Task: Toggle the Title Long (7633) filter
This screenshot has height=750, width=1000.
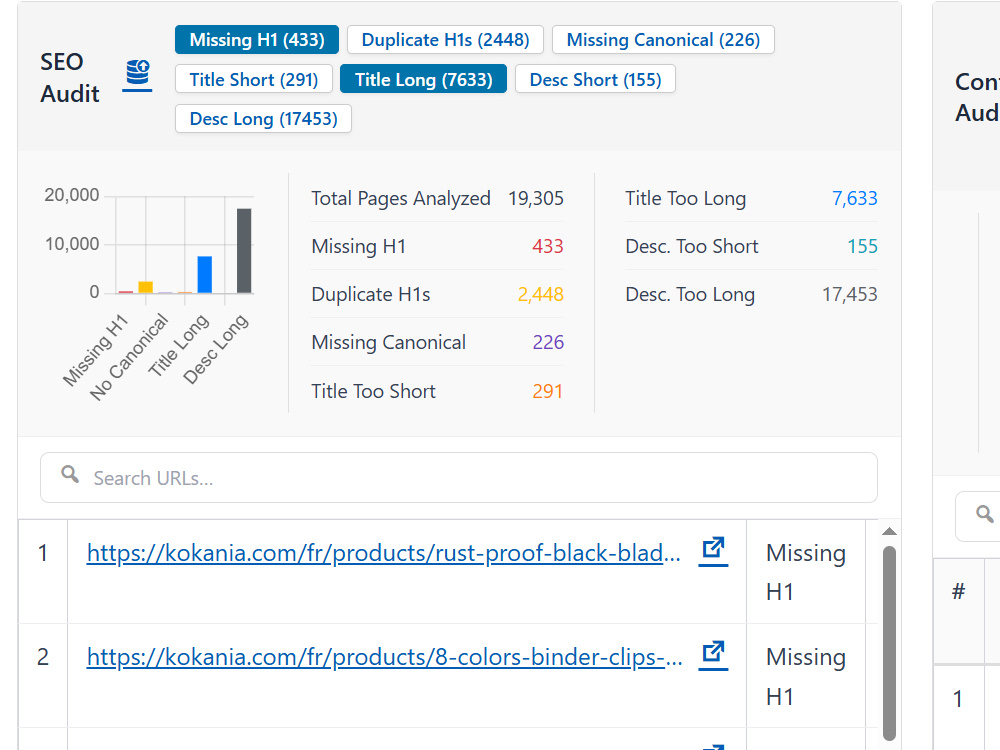Action: (x=423, y=79)
